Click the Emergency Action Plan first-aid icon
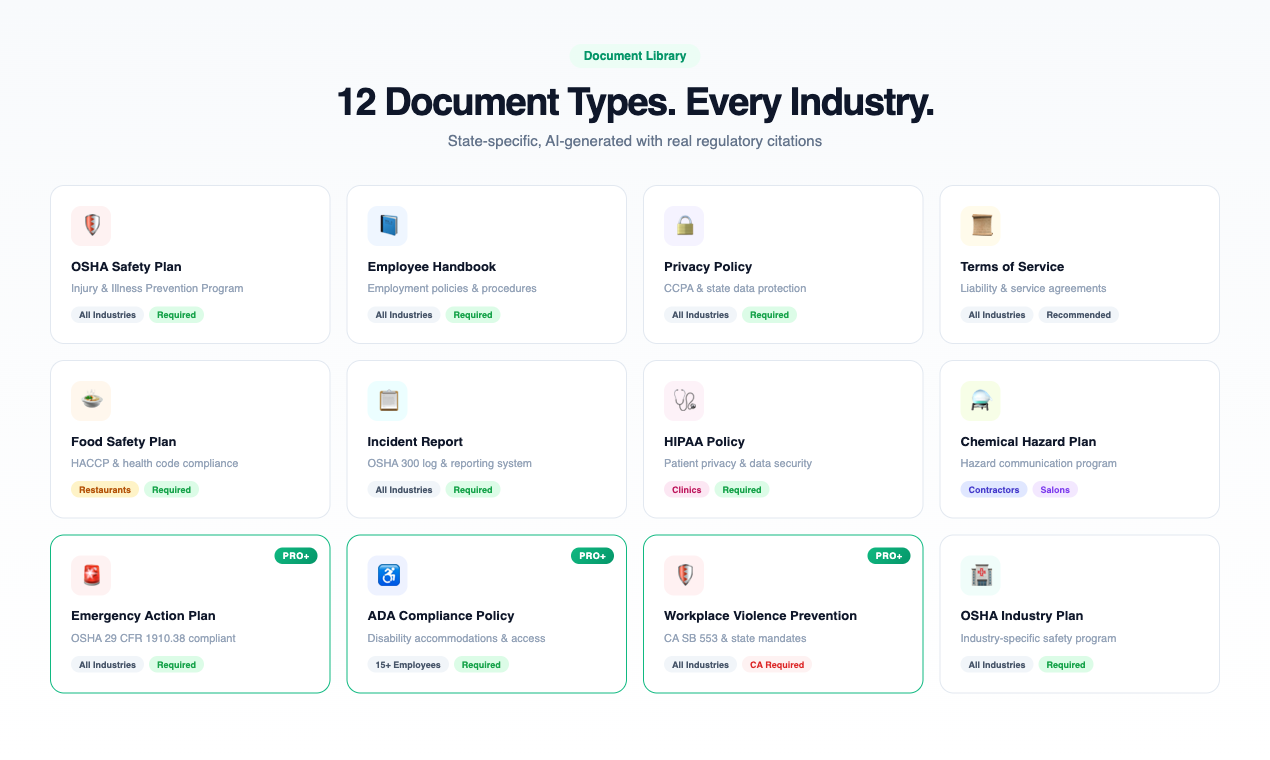1270x760 pixels. (91, 575)
